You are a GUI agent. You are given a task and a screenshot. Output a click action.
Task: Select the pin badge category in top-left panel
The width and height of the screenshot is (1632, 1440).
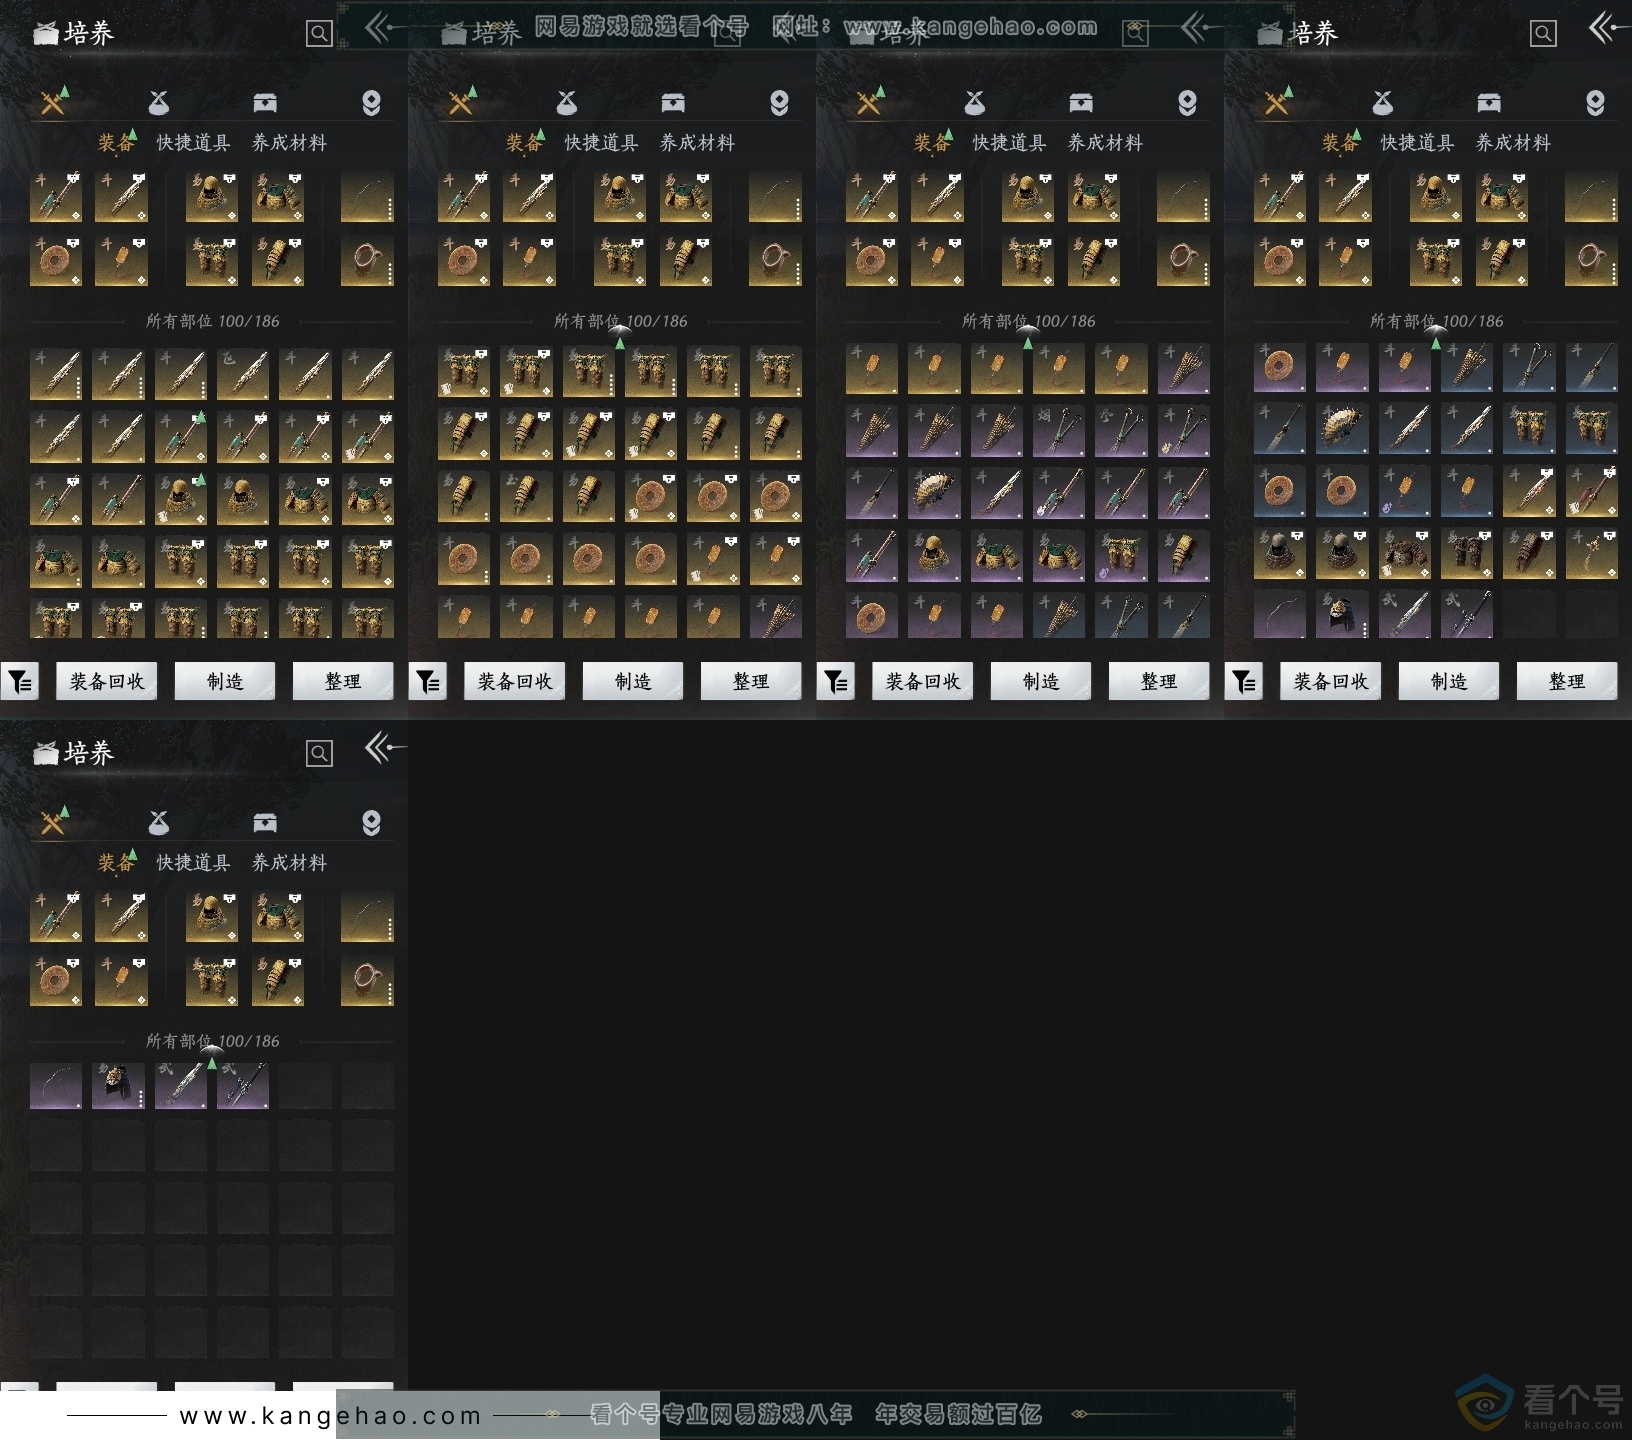coord(371,103)
